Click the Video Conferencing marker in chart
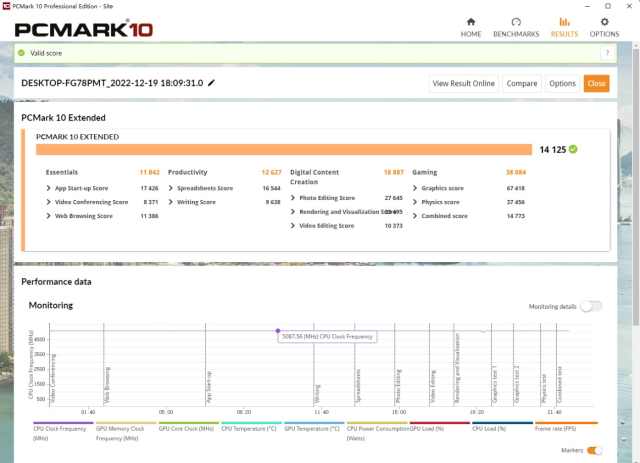Screen dimensions: 640x463 53,378
